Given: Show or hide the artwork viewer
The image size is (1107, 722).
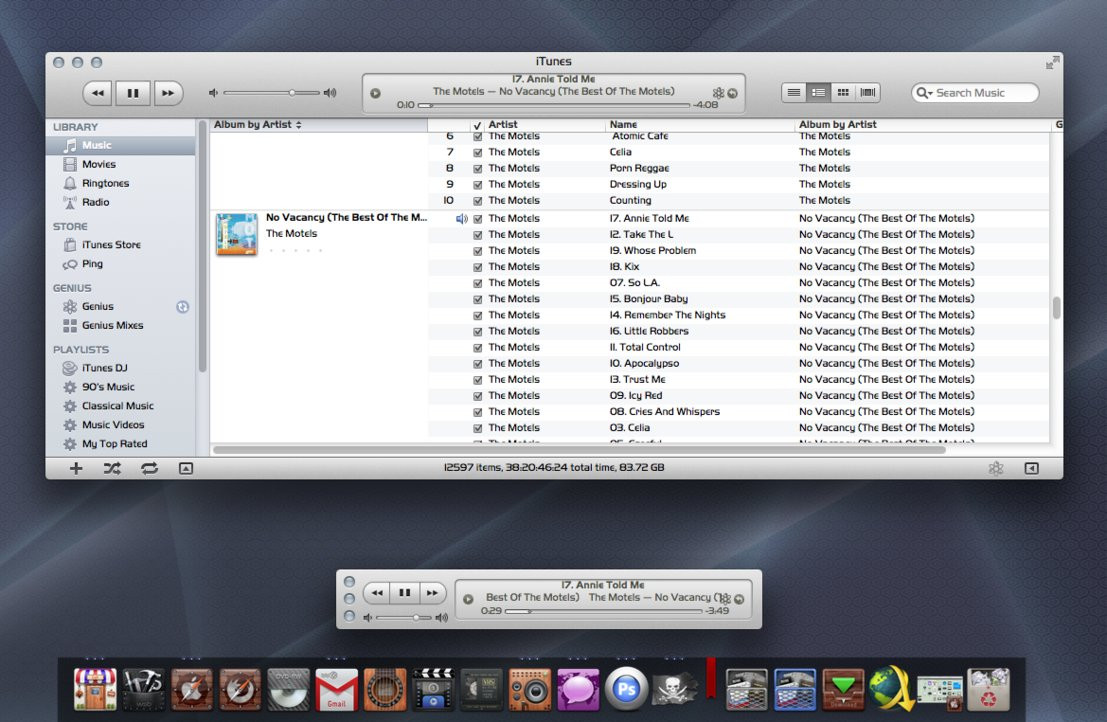Looking at the screenshot, I should (x=186, y=468).
